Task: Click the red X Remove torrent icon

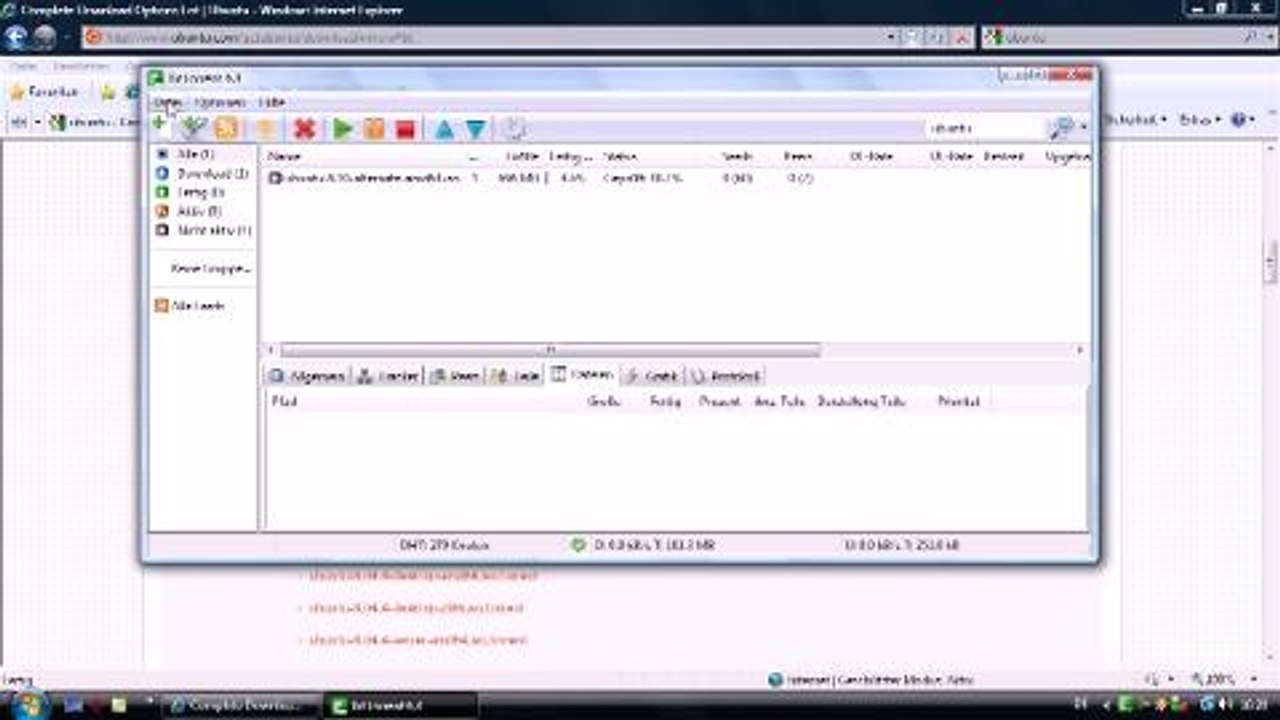Action: click(x=304, y=128)
